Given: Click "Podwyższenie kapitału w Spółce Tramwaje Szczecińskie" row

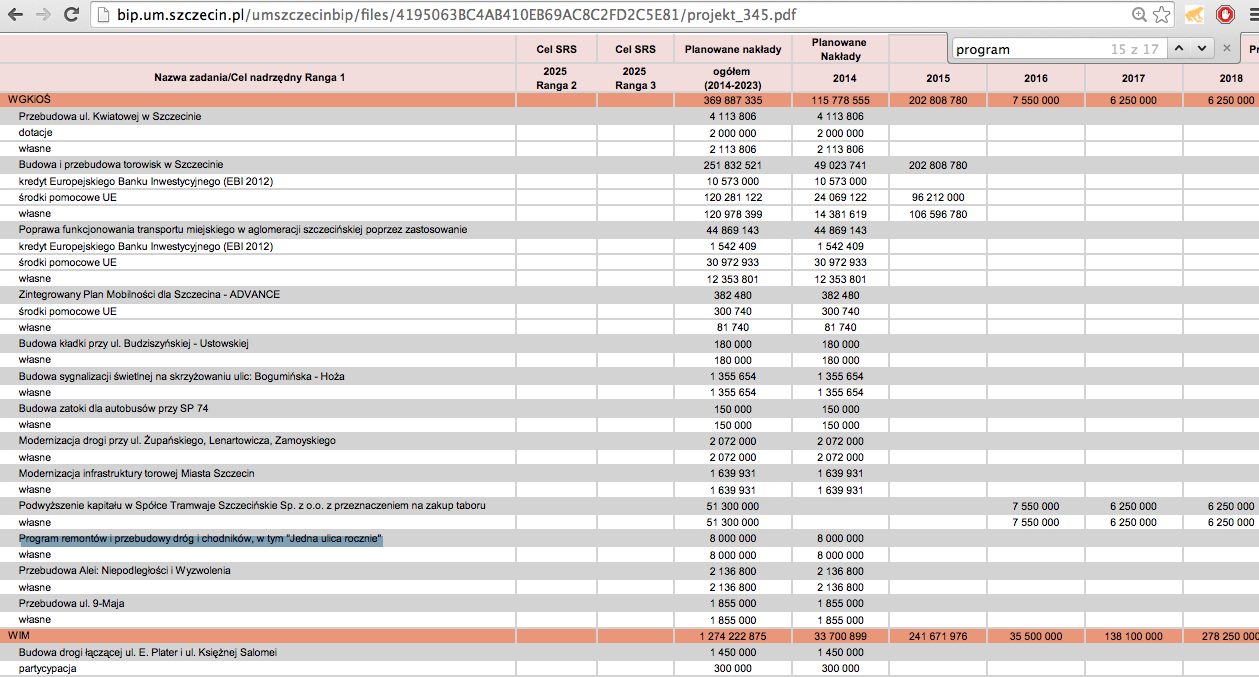Looking at the screenshot, I should click(252, 505).
